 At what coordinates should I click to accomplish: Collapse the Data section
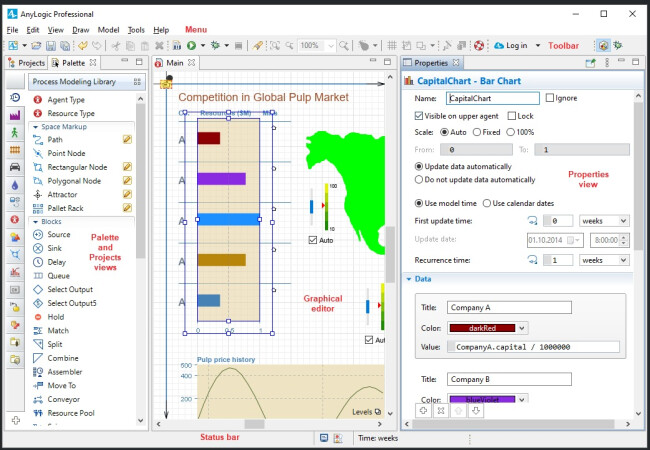(x=410, y=279)
